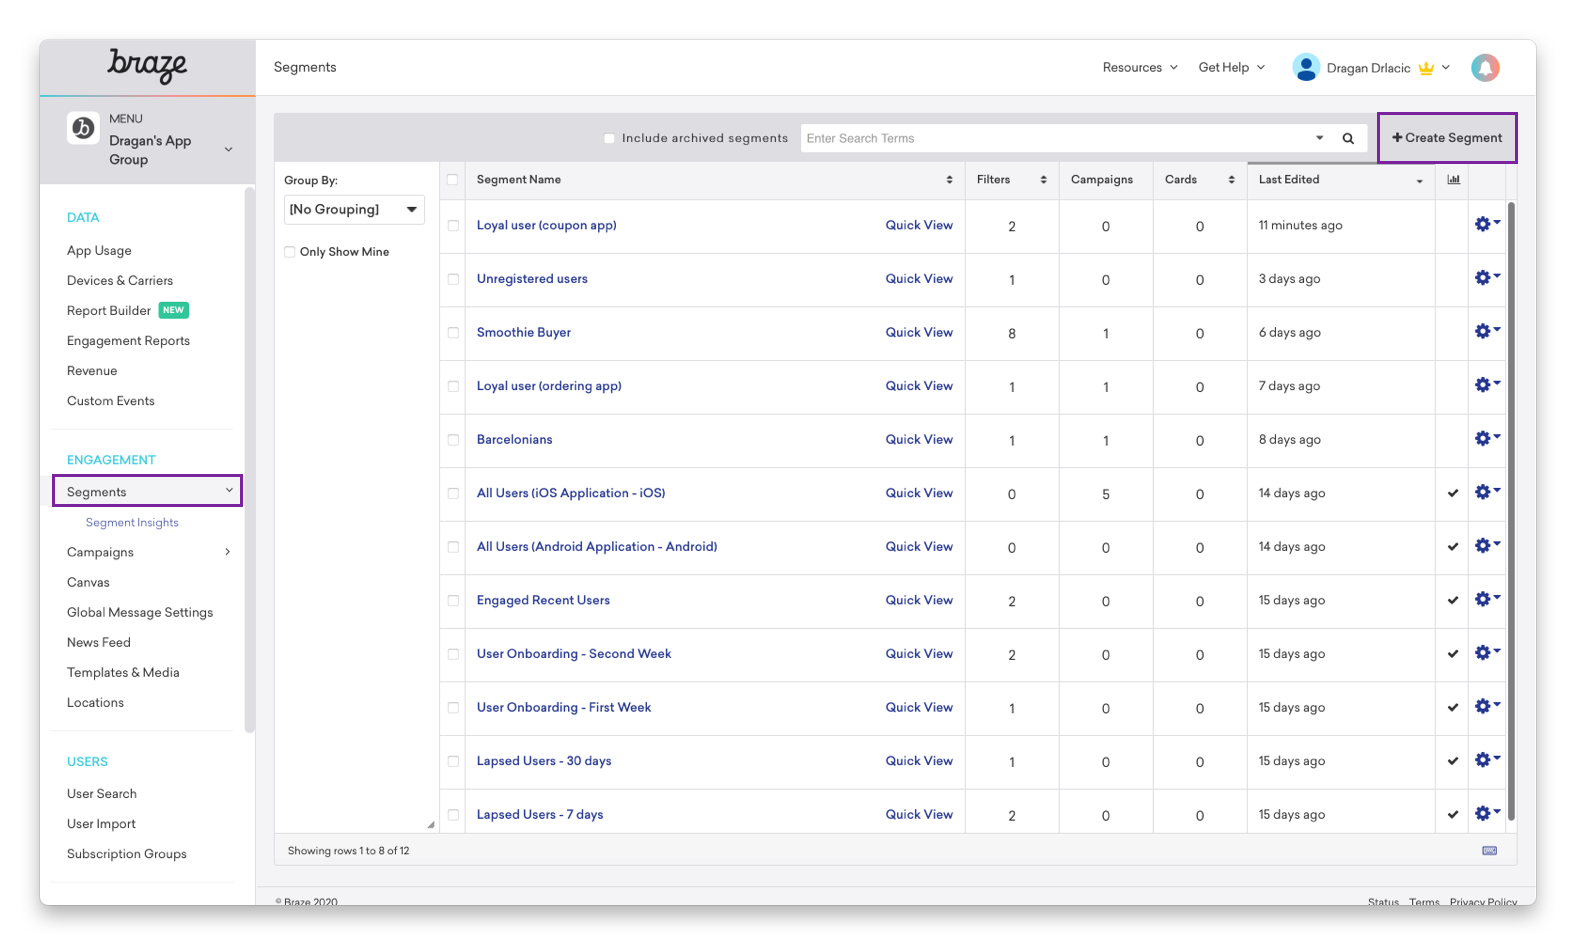Open Segments in sidebar
This screenshot has width=1577, height=945.
pyautogui.click(x=147, y=491)
